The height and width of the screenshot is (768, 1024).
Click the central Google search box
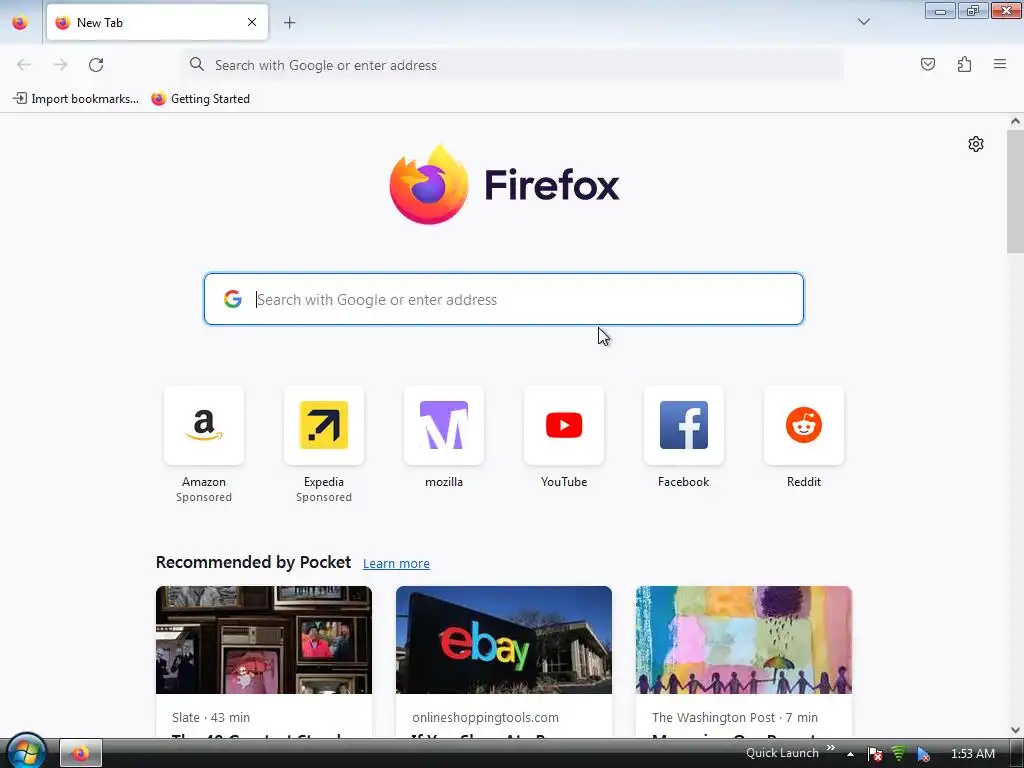(x=504, y=299)
